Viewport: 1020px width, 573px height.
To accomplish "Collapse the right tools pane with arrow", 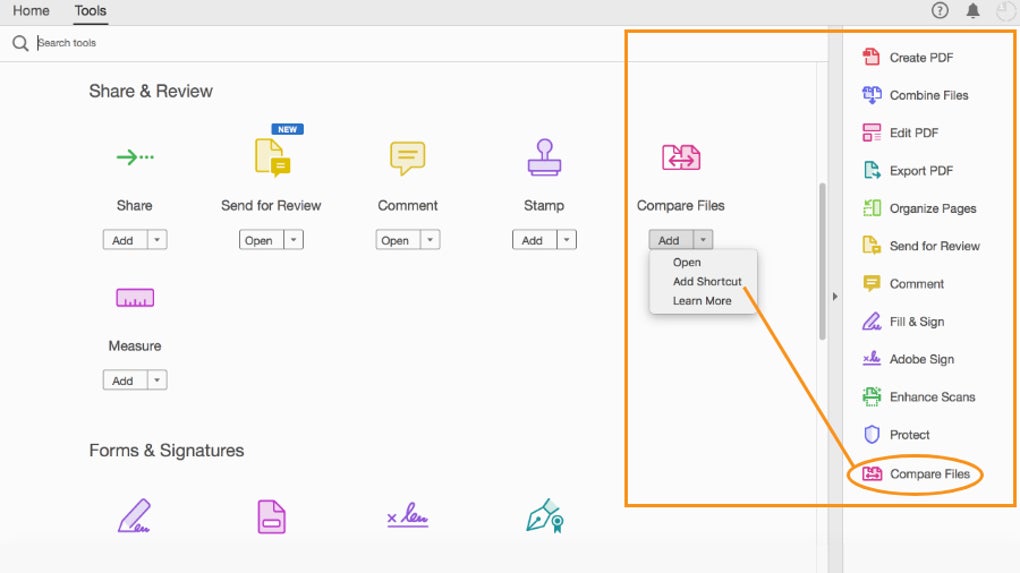I will [x=835, y=296].
